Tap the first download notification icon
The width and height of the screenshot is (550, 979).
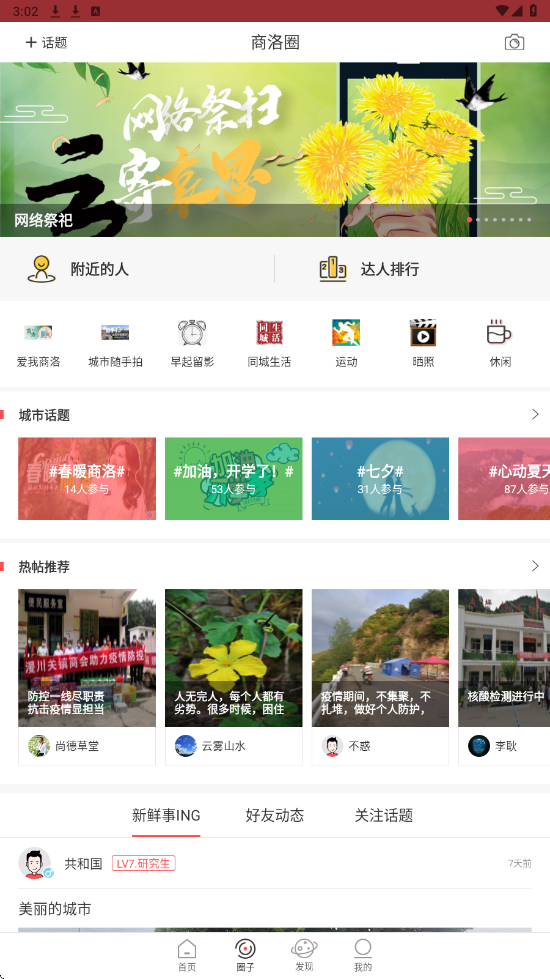click(56, 11)
